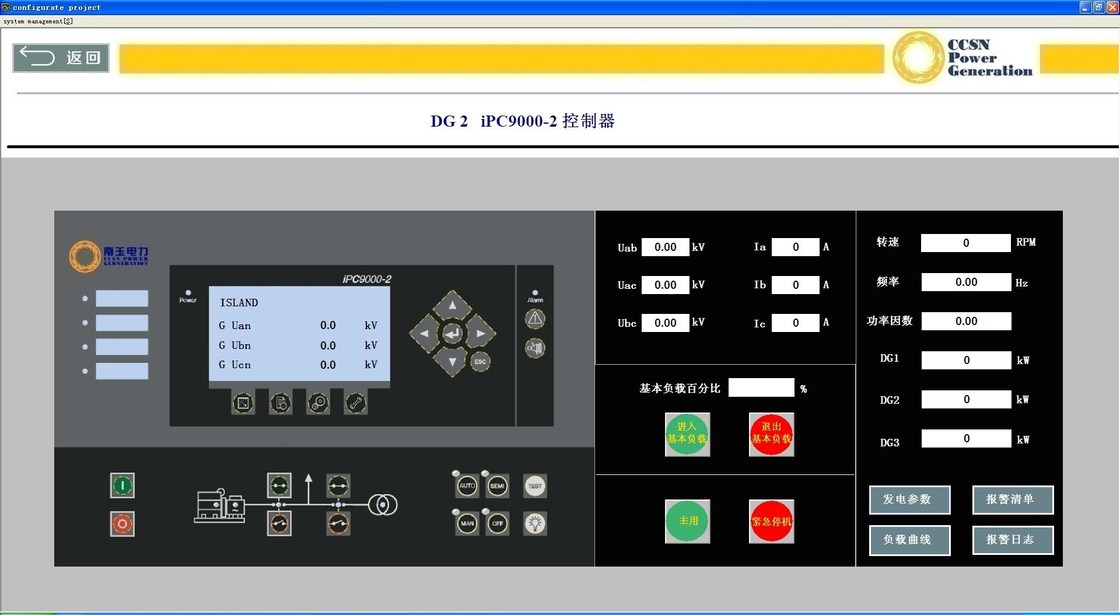Viewport: 1120px width, 615px height.
Task: Set controller mode to OFF
Action: 498,523
